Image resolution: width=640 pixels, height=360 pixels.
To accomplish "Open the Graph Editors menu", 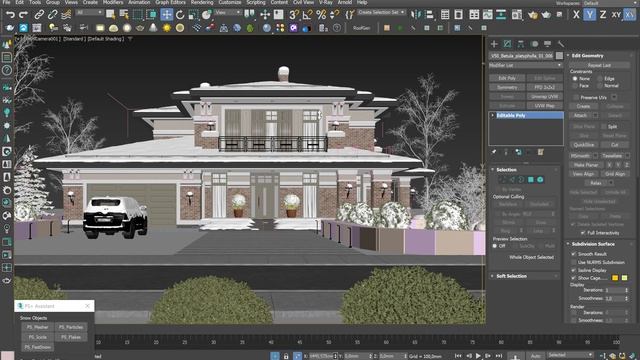I will click(x=170, y=2).
